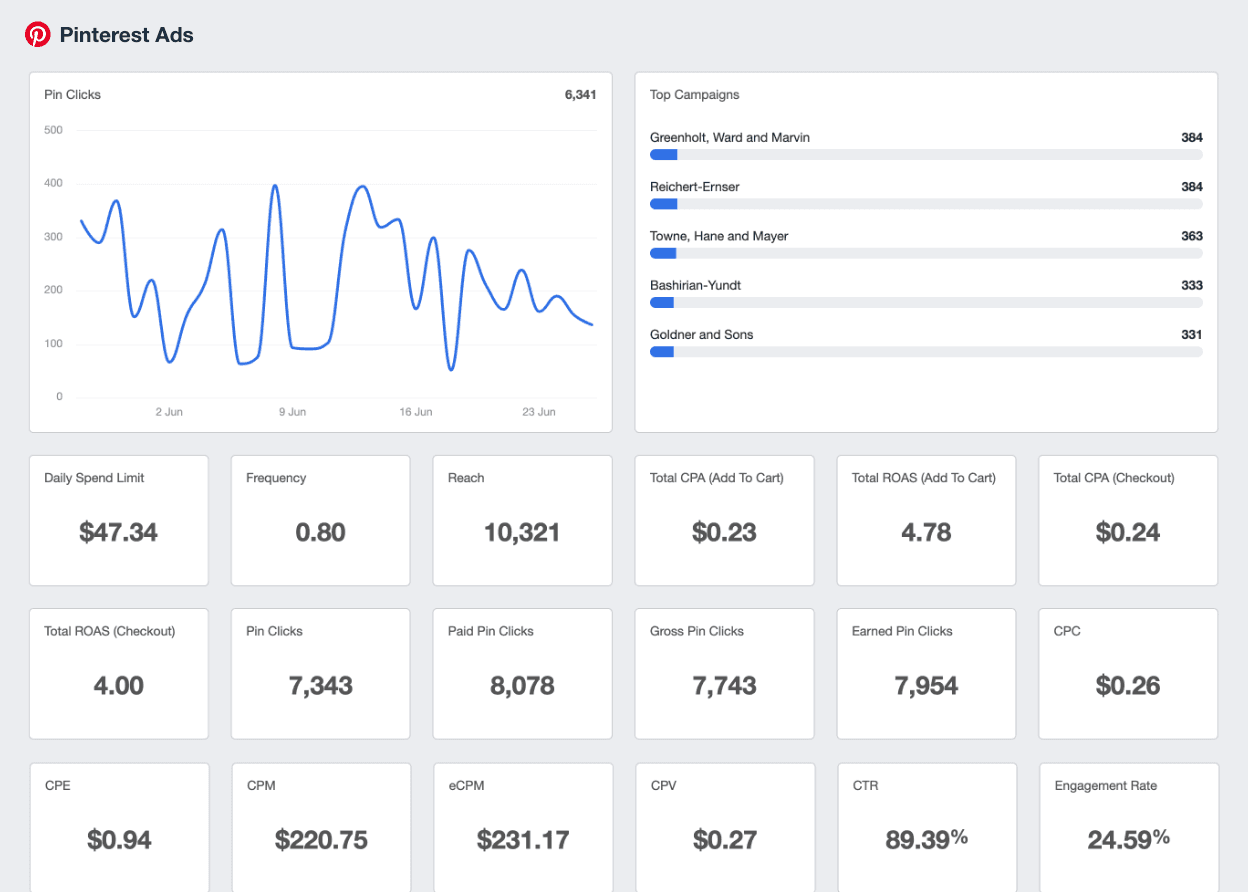Click the Total ROAS (Add To Cart) card
1248x892 pixels.
(926, 520)
